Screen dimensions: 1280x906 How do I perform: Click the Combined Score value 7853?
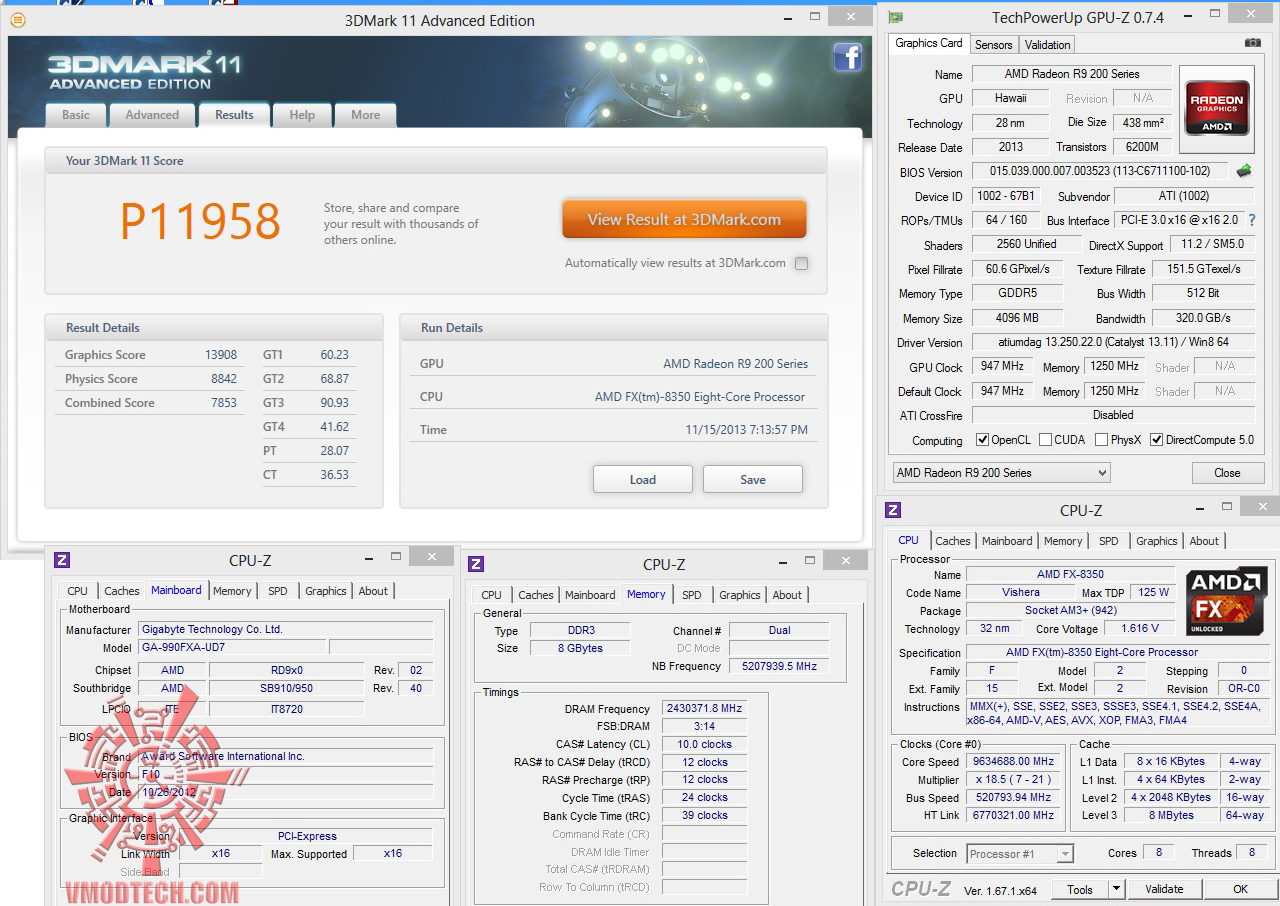[x=223, y=403]
